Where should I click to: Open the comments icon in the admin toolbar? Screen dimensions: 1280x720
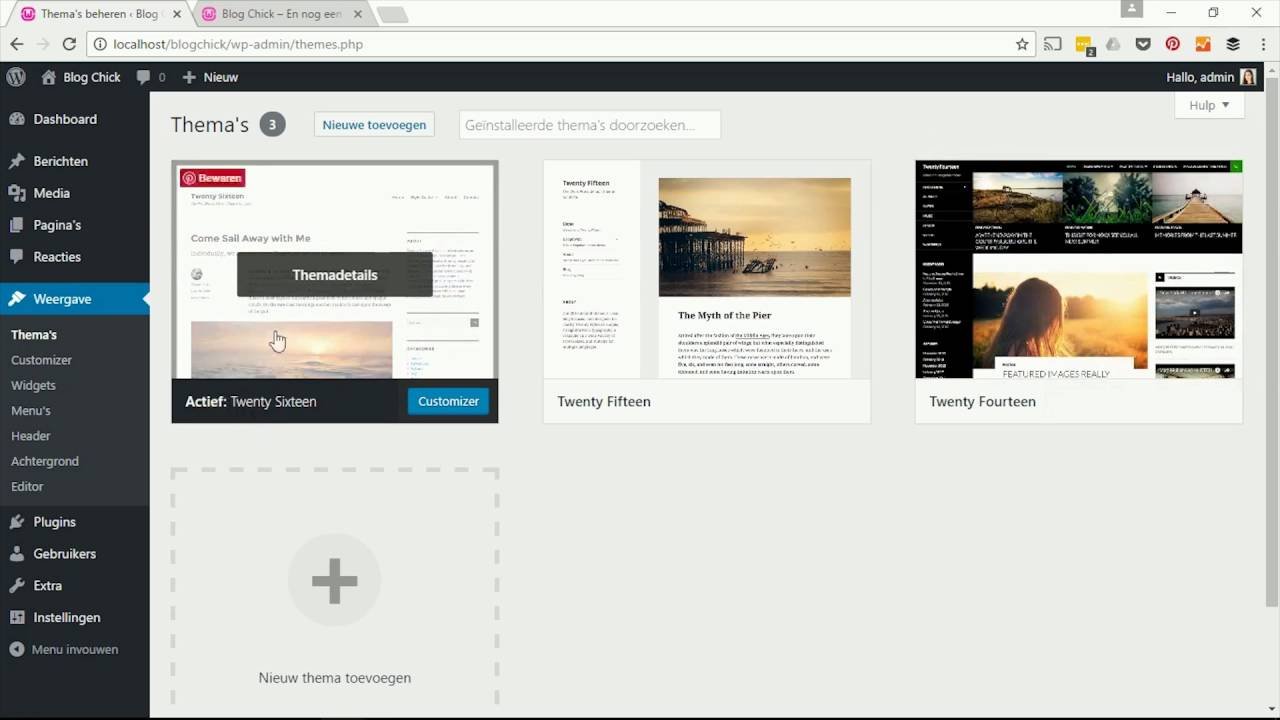[x=144, y=77]
